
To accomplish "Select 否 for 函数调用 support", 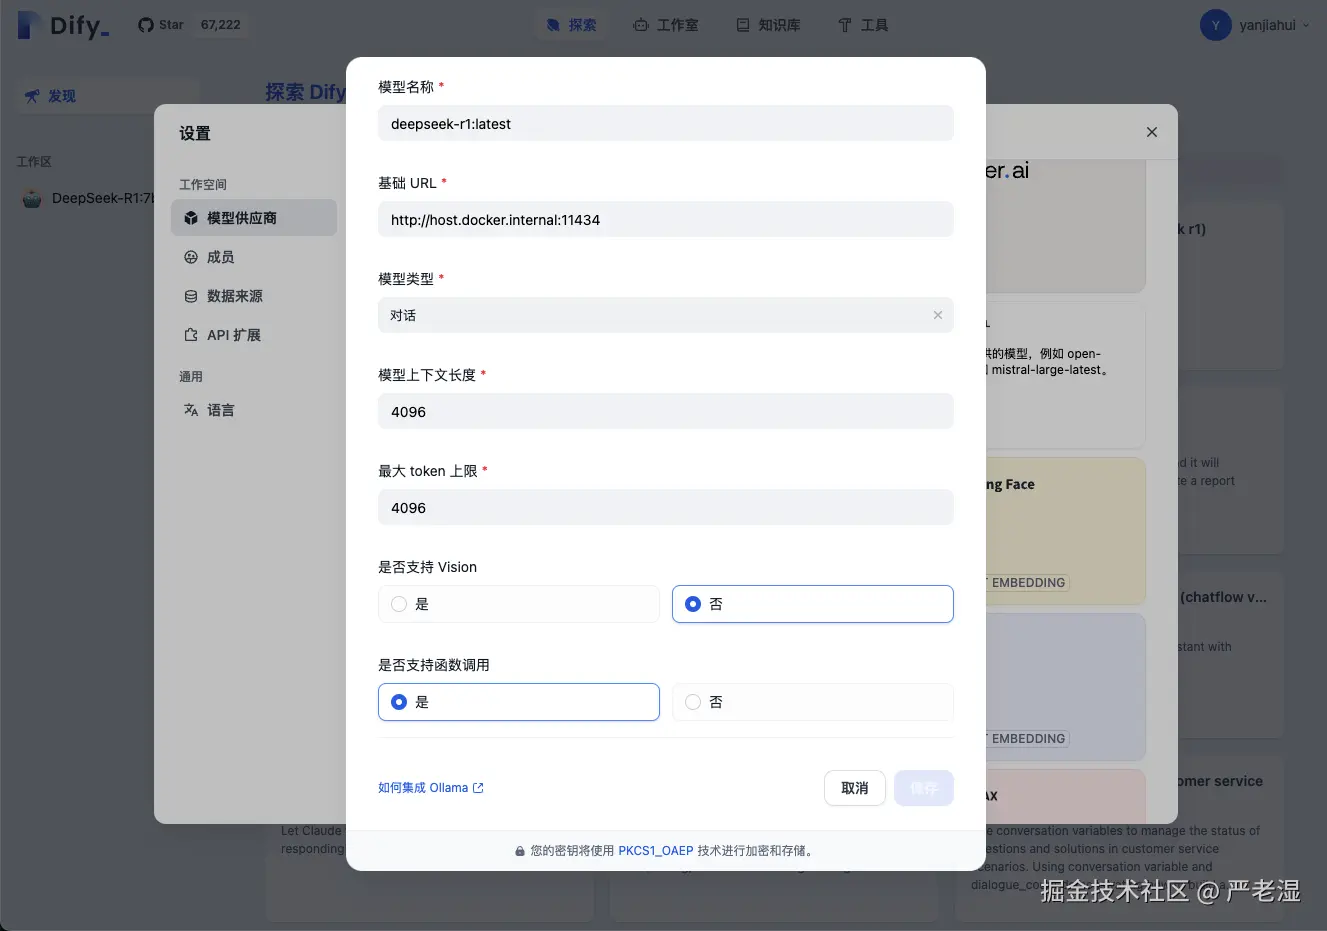I will coord(813,702).
